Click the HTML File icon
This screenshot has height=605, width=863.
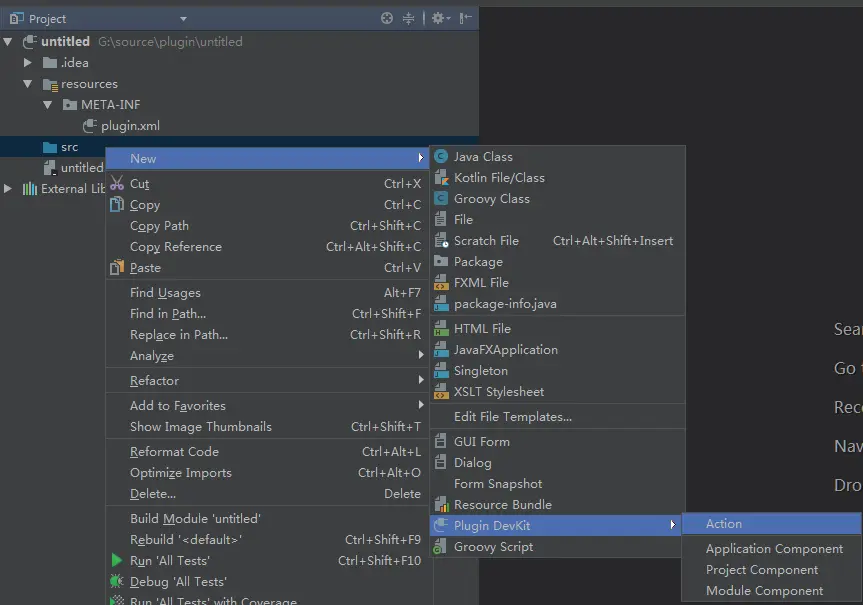[x=441, y=329]
